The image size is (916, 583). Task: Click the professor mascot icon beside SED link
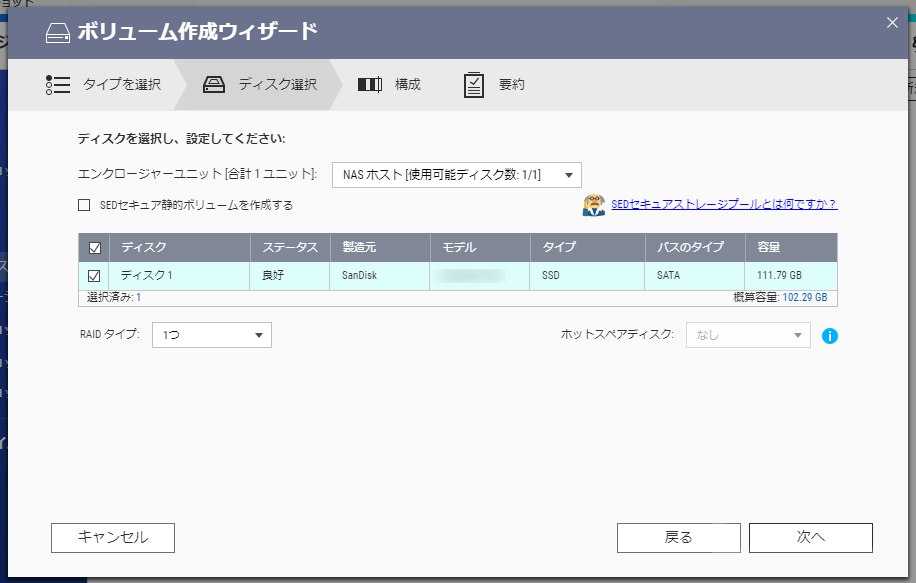[594, 204]
